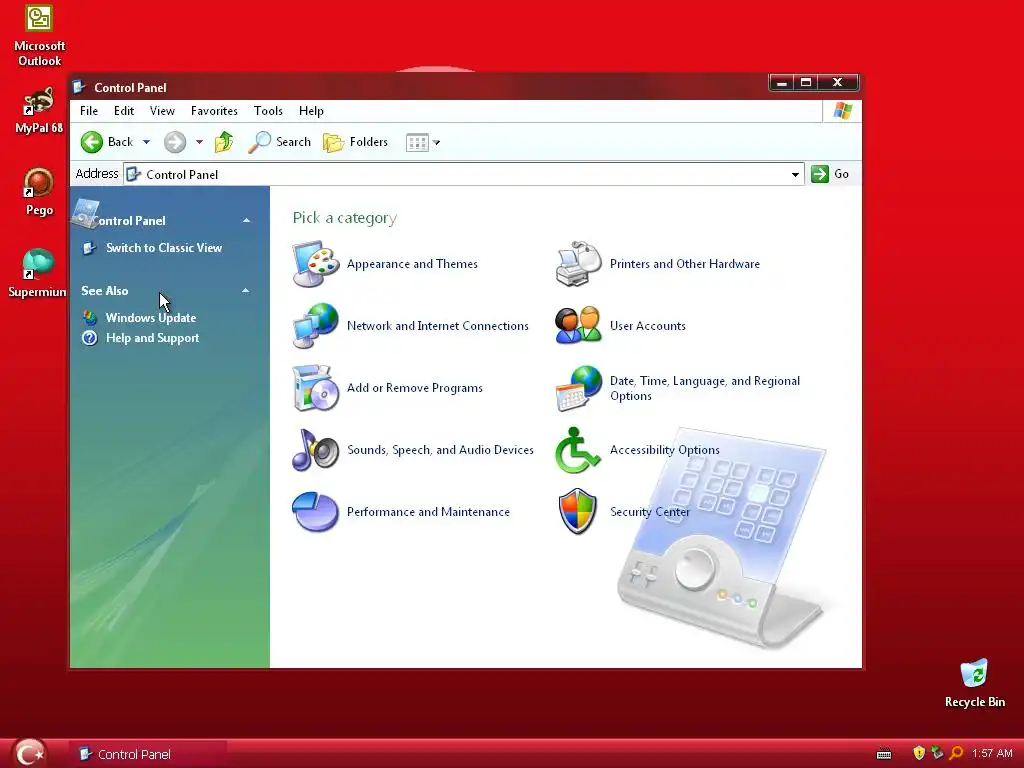Click the grey Forward arrow button
The image size is (1024, 768).
point(174,142)
